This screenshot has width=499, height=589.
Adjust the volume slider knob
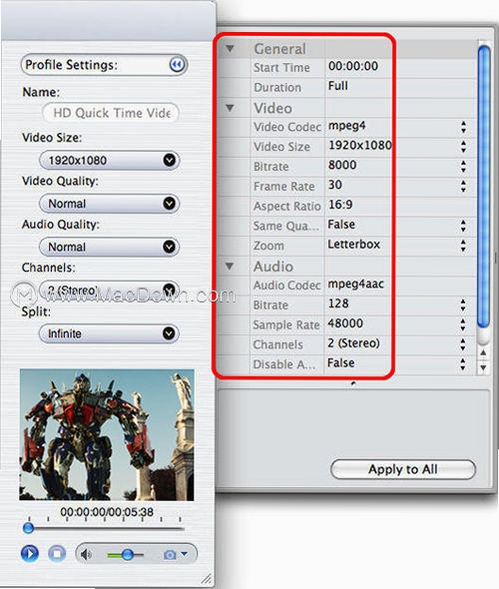tap(127, 554)
